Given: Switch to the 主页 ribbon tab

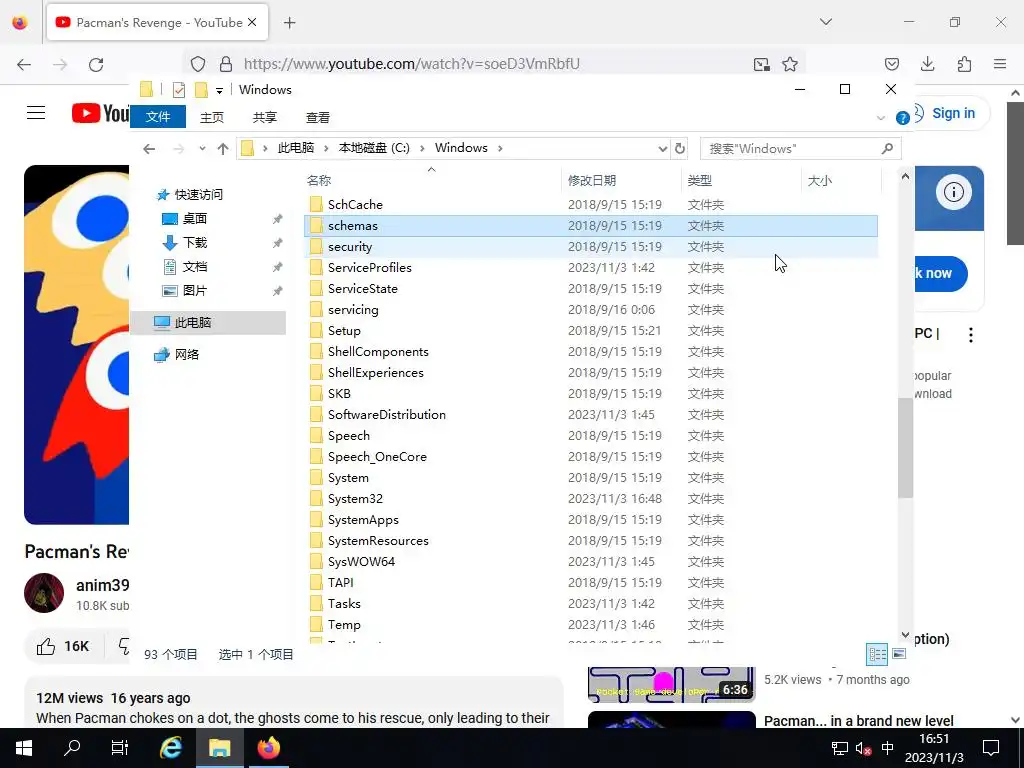Looking at the screenshot, I should point(212,118).
